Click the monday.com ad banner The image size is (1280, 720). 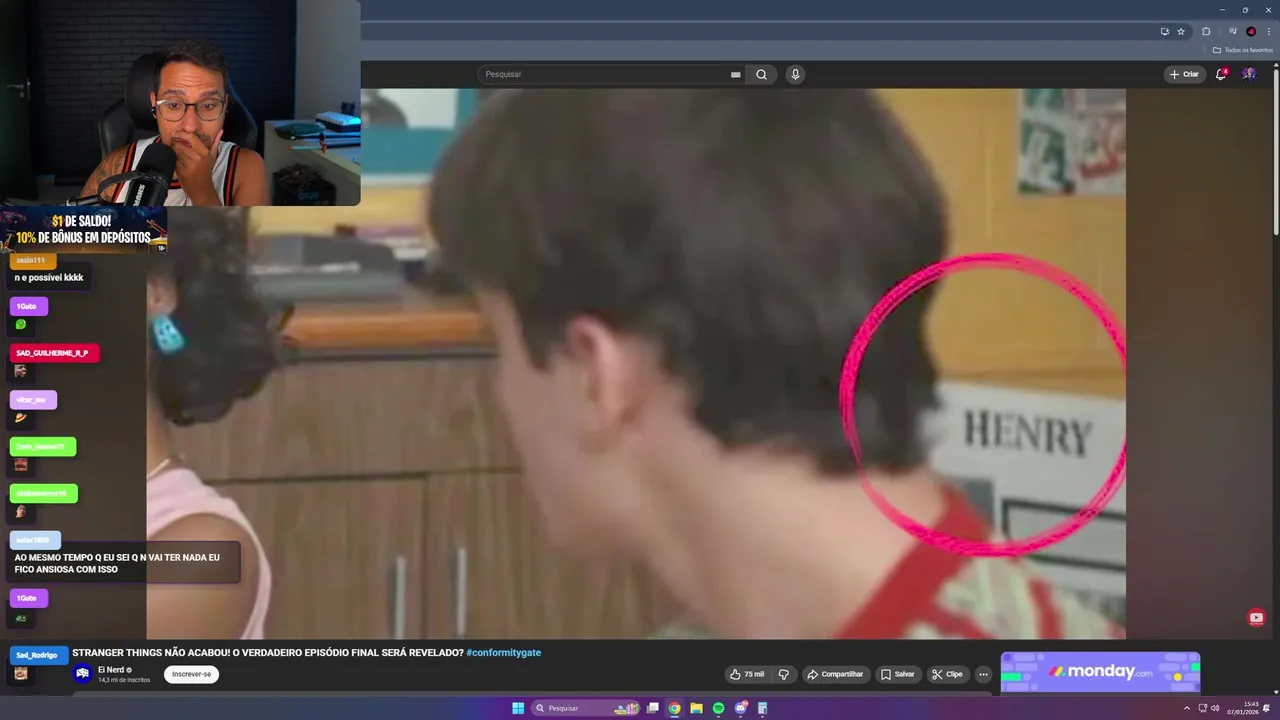tap(1100, 672)
